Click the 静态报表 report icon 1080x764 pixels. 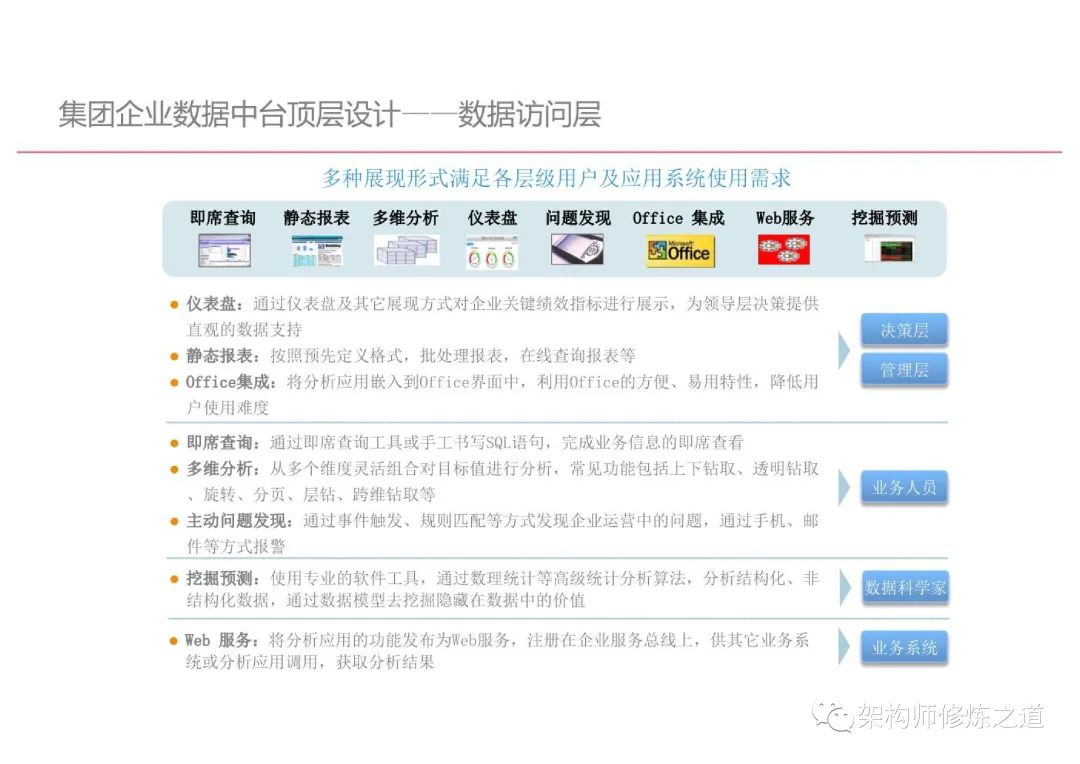click(317, 251)
